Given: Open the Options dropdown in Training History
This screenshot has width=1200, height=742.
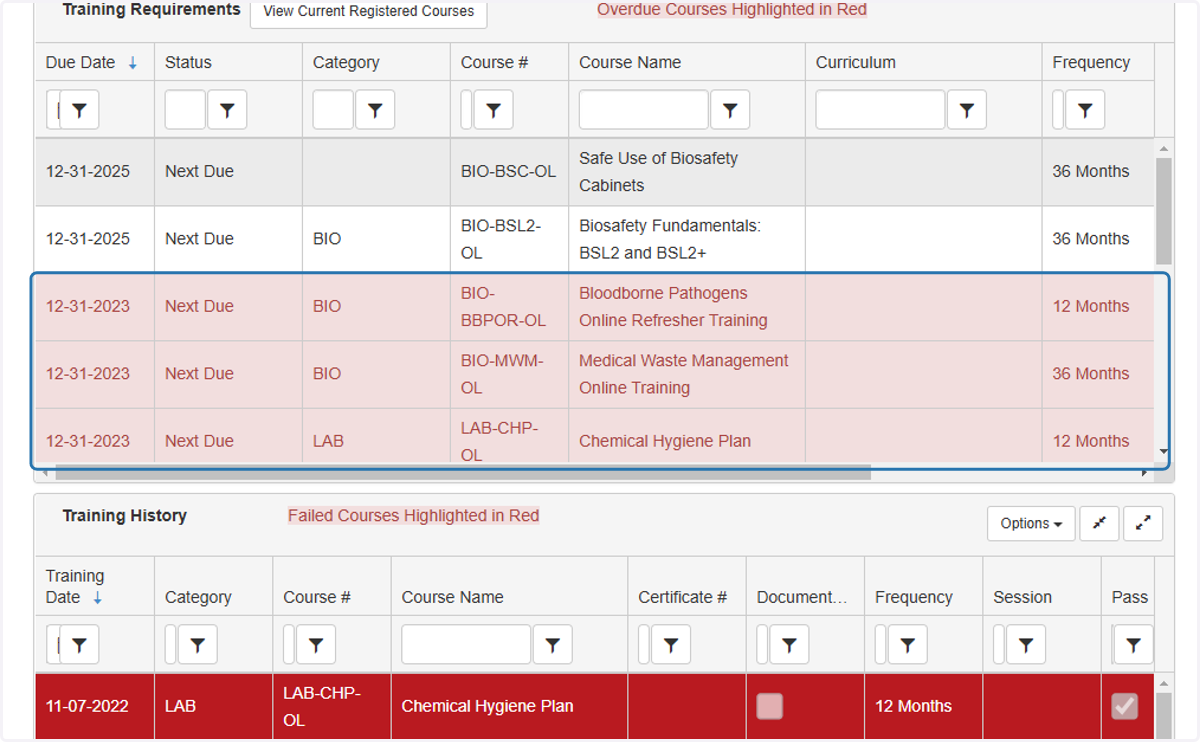Looking at the screenshot, I should 1031,523.
